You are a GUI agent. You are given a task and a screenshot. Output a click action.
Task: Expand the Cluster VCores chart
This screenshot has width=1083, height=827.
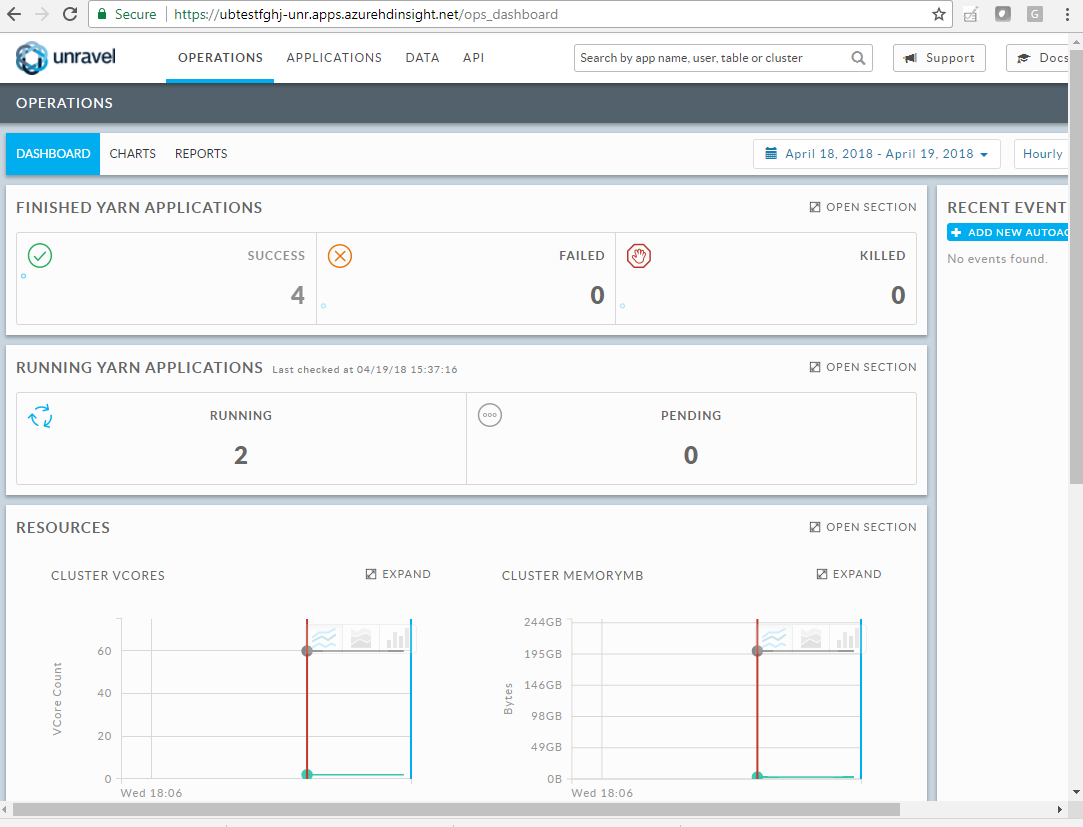pos(398,574)
